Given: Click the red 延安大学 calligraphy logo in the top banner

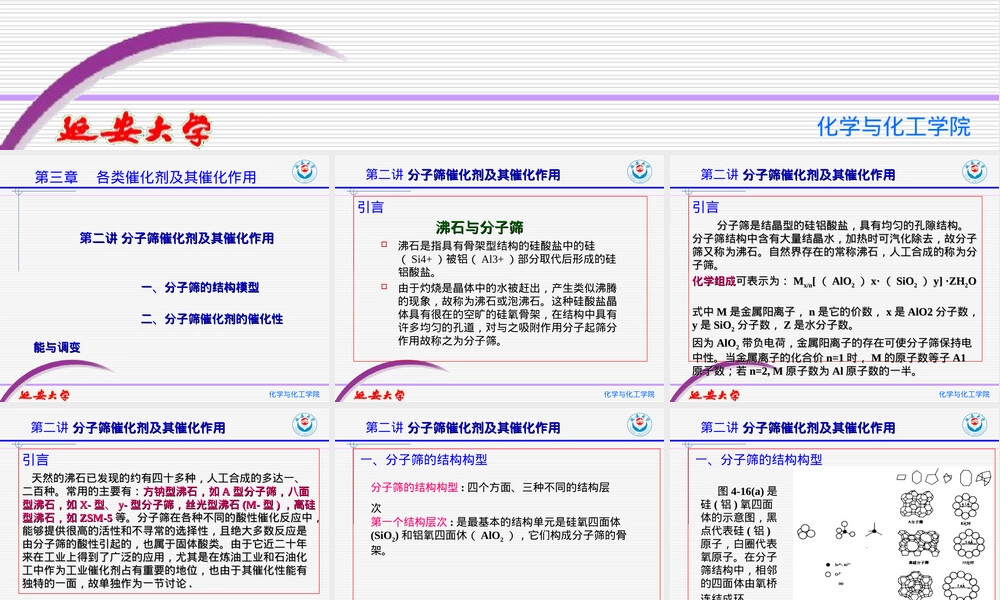Looking at the screenshot, I should click(134, 130).
